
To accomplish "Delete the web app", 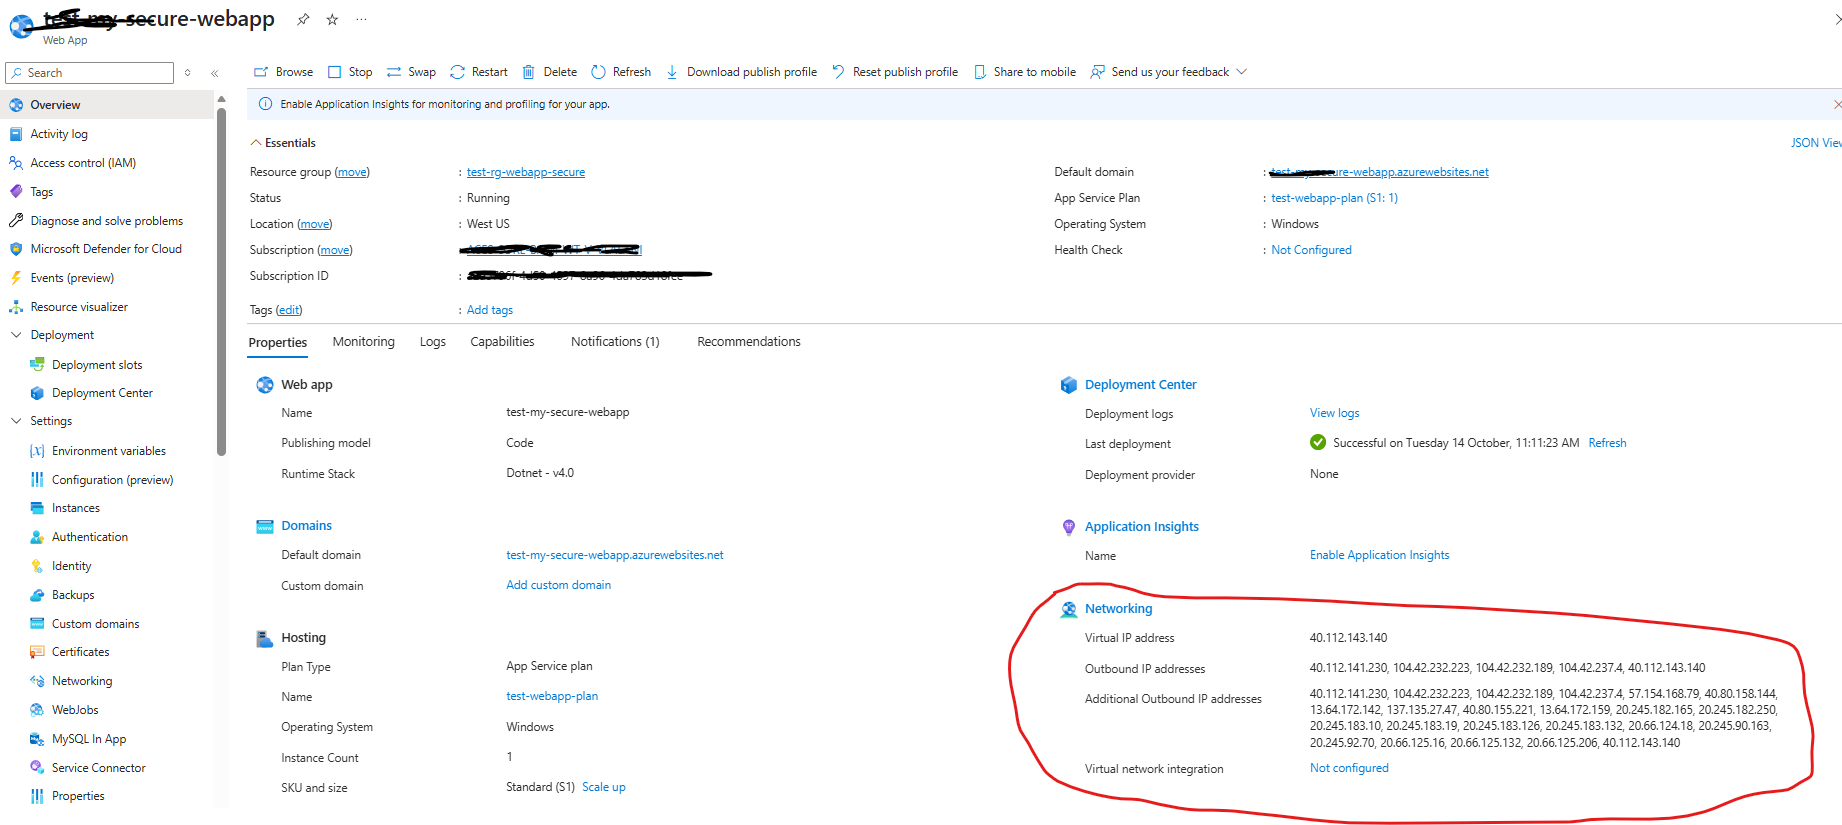I will click(550, 72).
